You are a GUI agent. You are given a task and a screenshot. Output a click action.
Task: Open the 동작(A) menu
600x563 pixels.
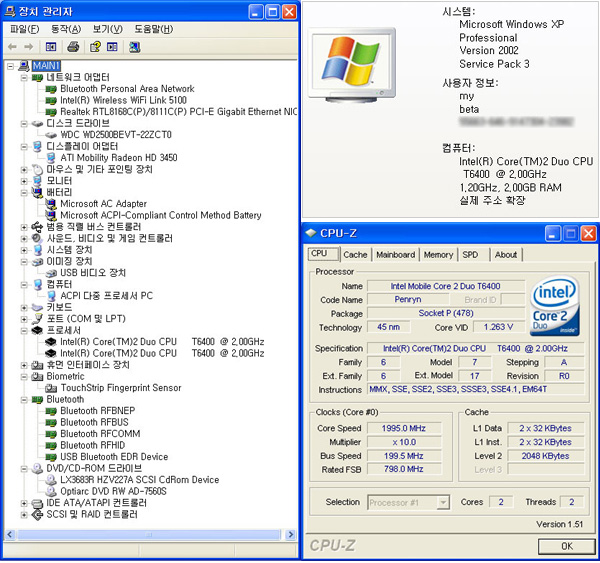tap(66, 29)
